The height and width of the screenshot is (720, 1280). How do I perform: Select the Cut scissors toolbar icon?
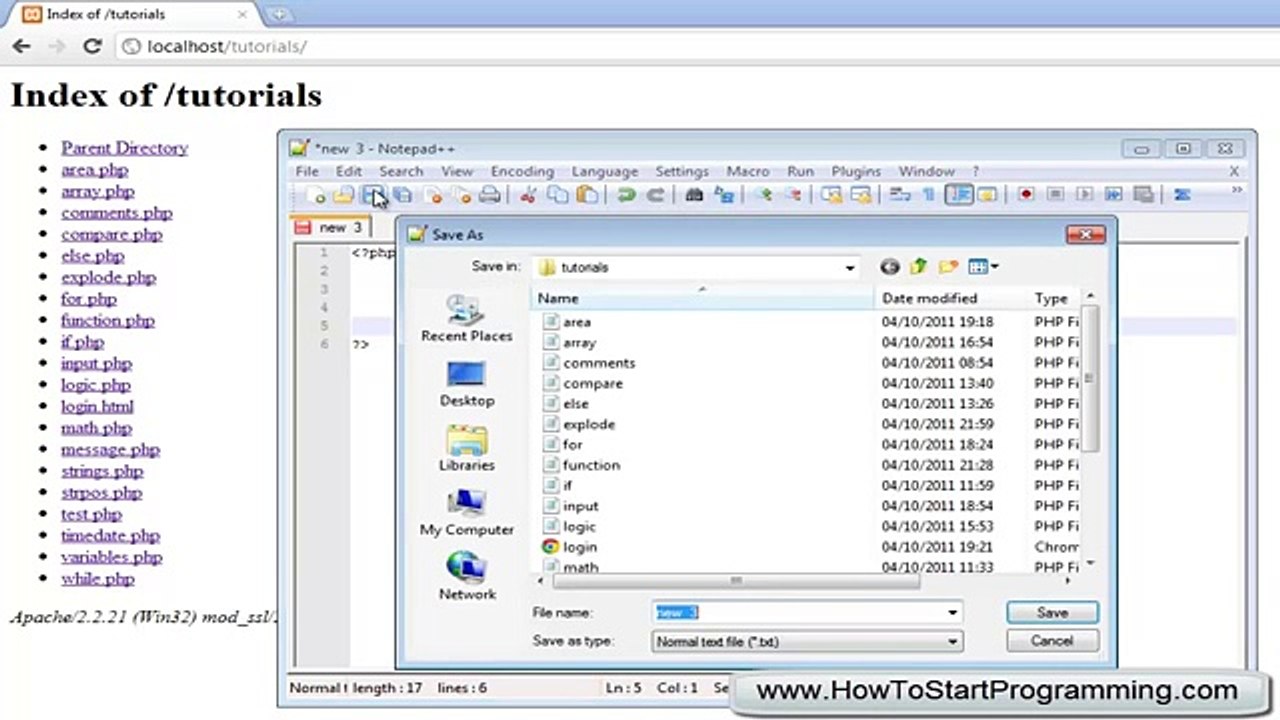[x=528, y=195]
